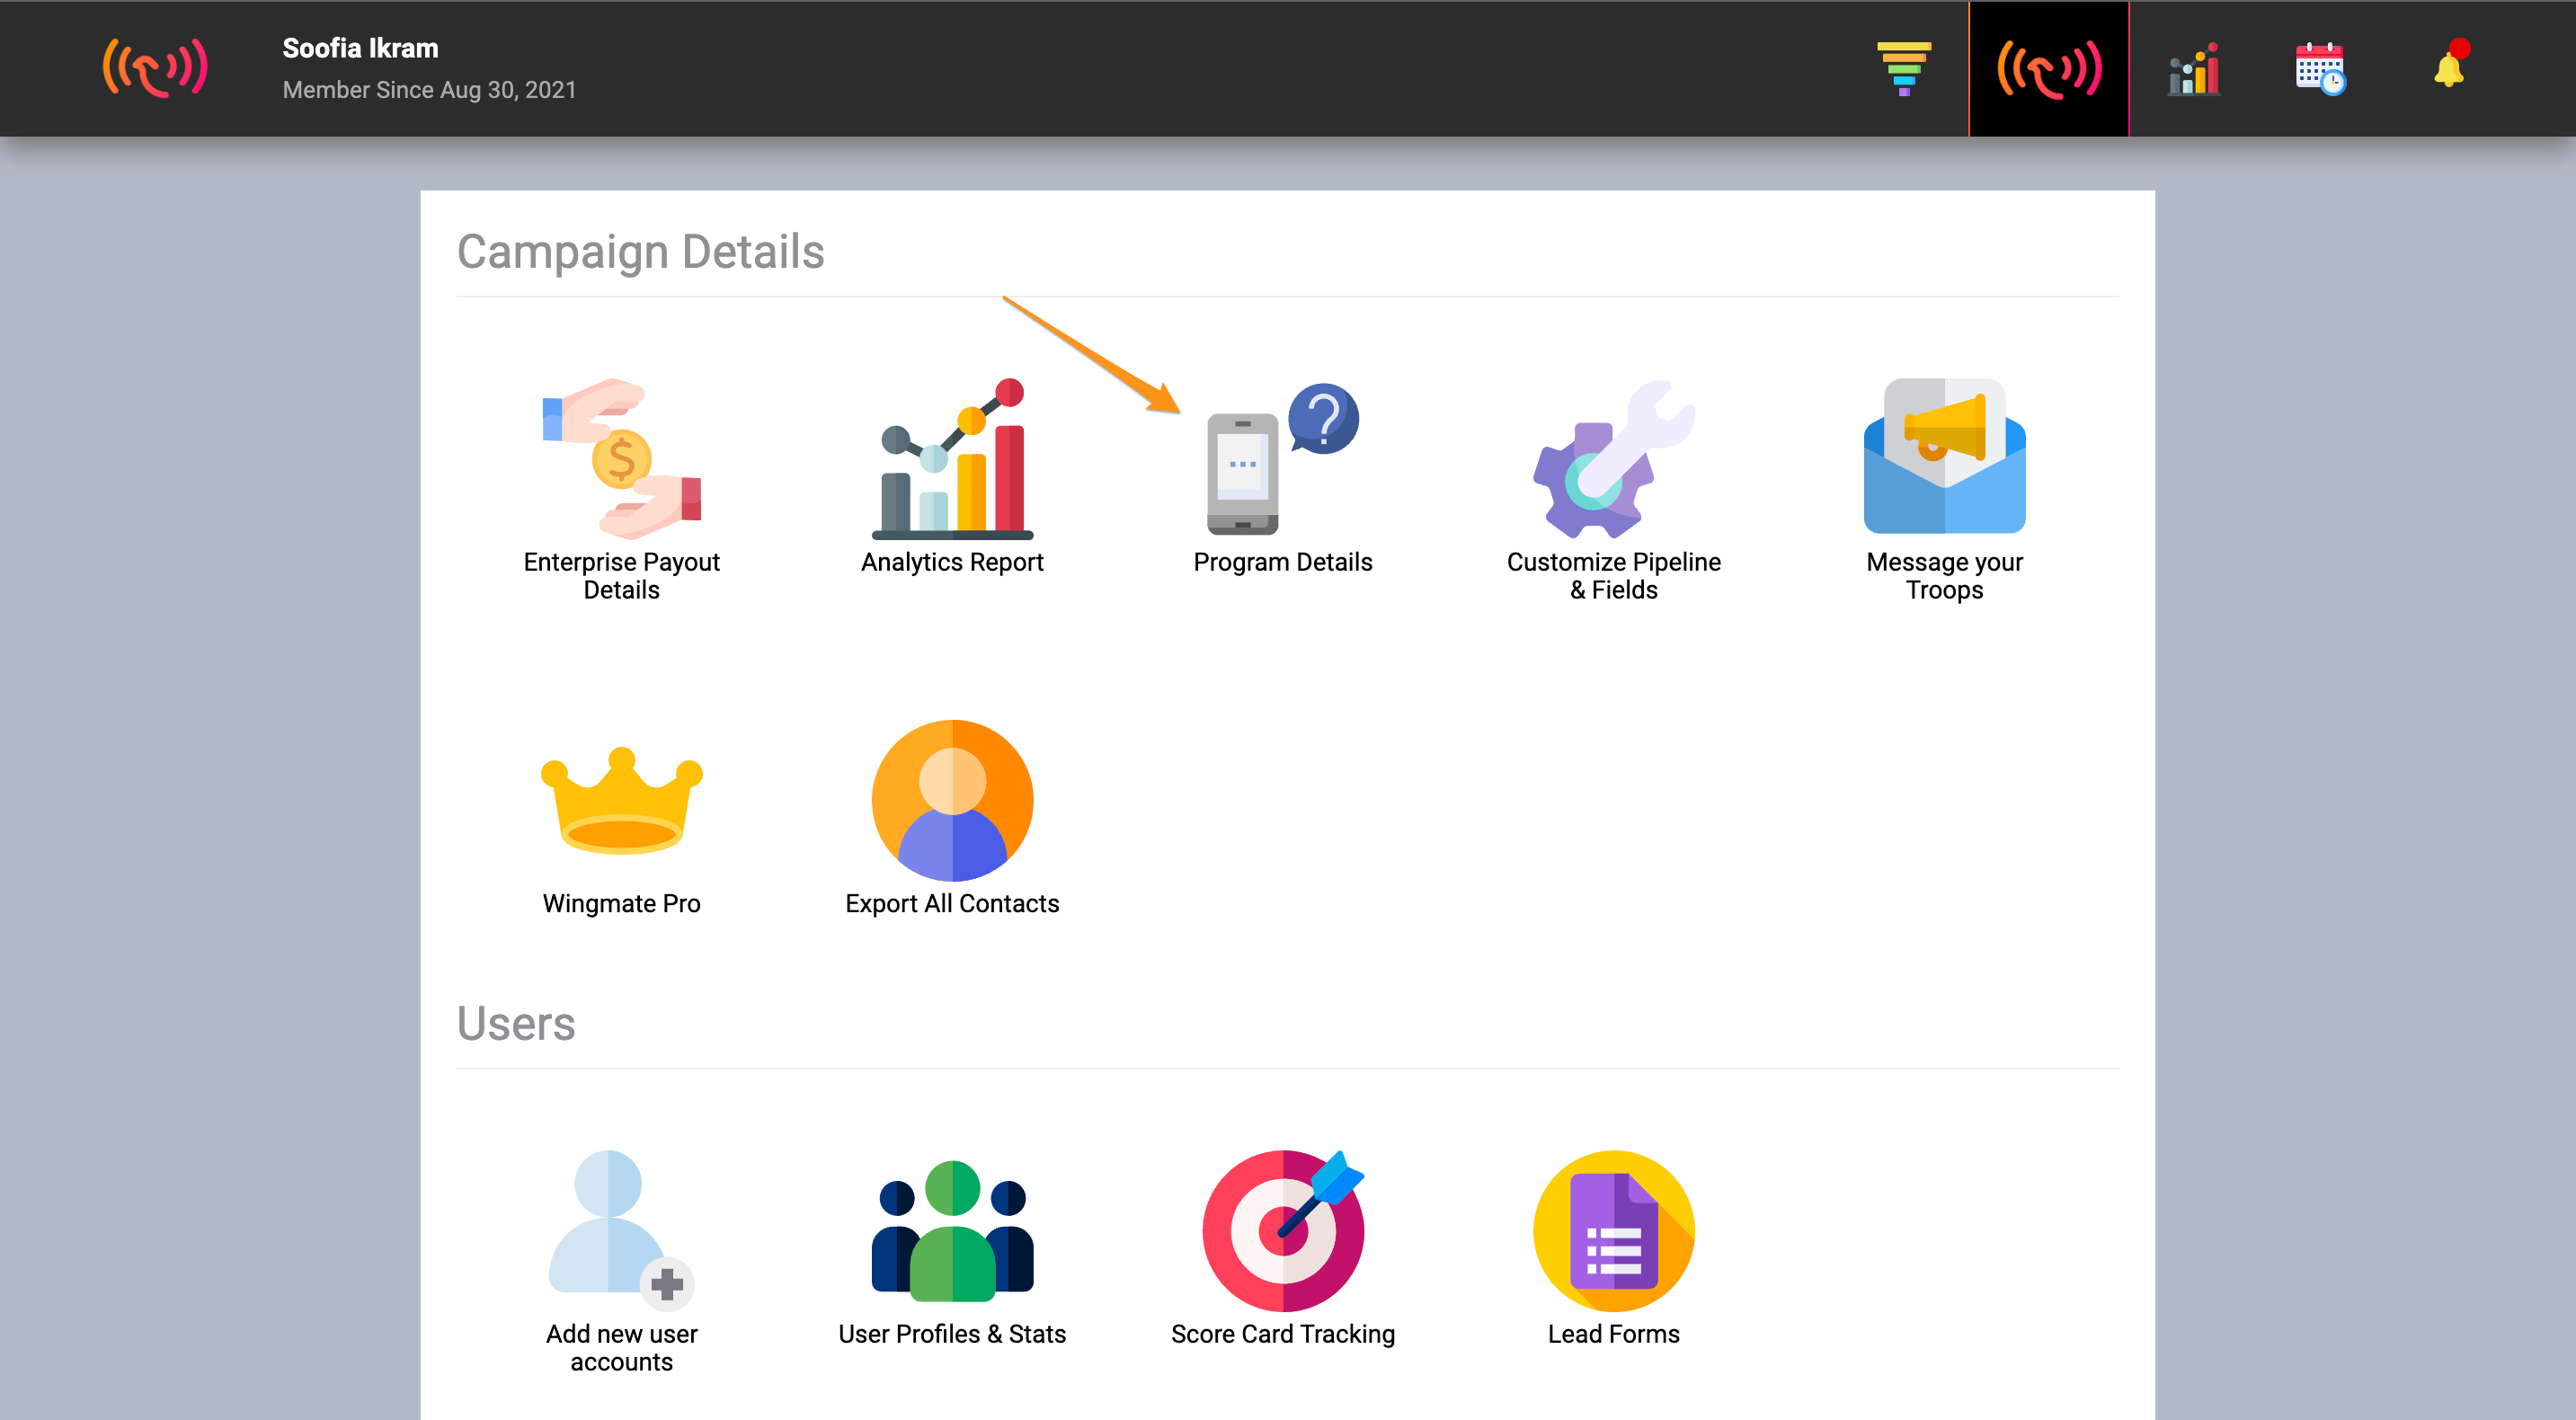Click the Export All Contacts label
Image resolution: width=2576 pixels, height=1420 pixels.
952,903
